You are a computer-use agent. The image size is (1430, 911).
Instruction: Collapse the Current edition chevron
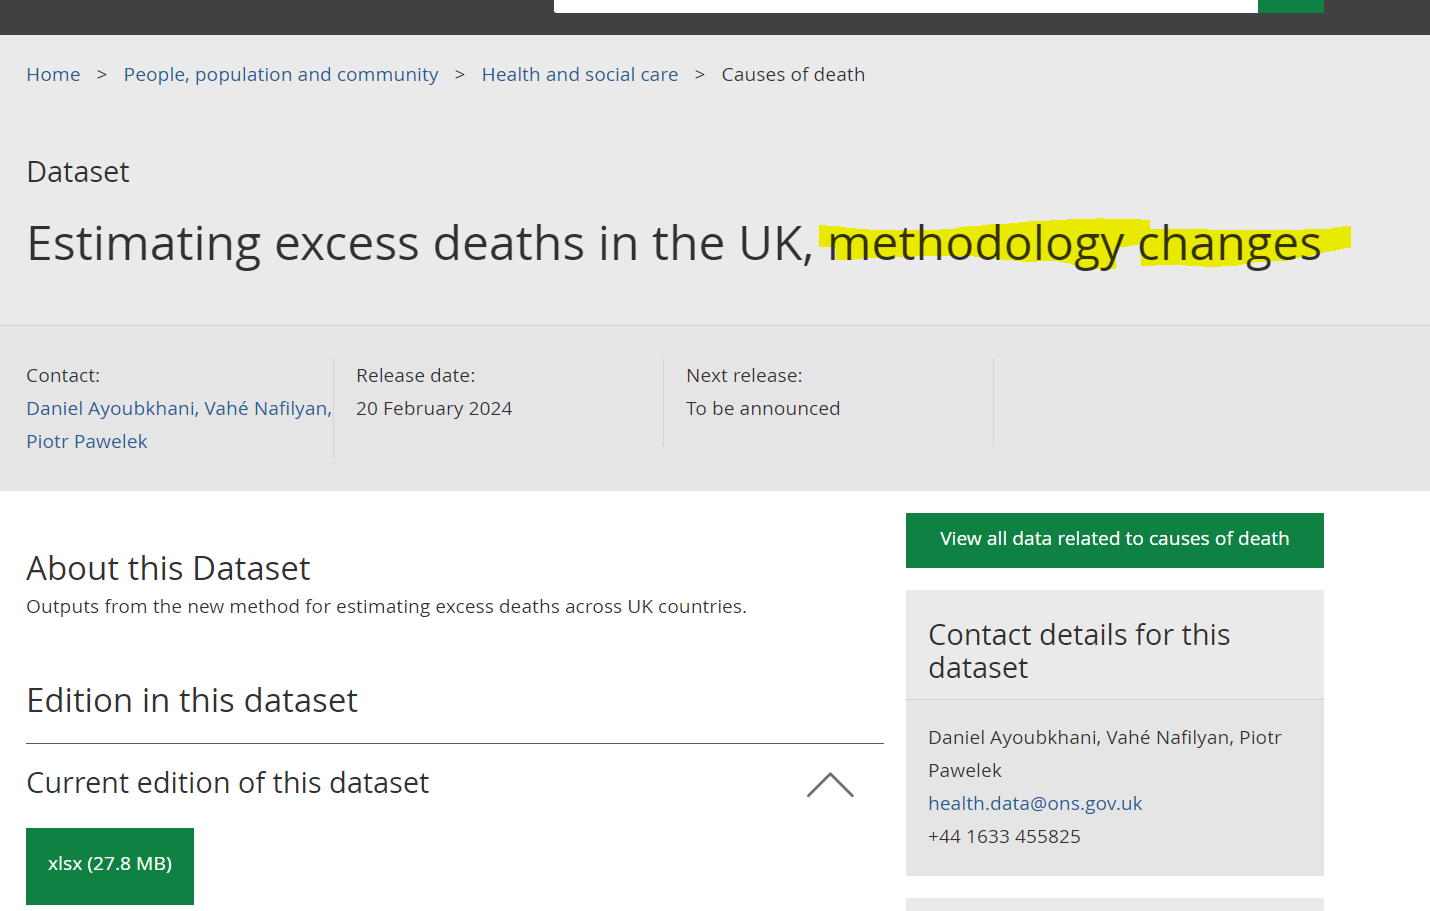(830, 785)
